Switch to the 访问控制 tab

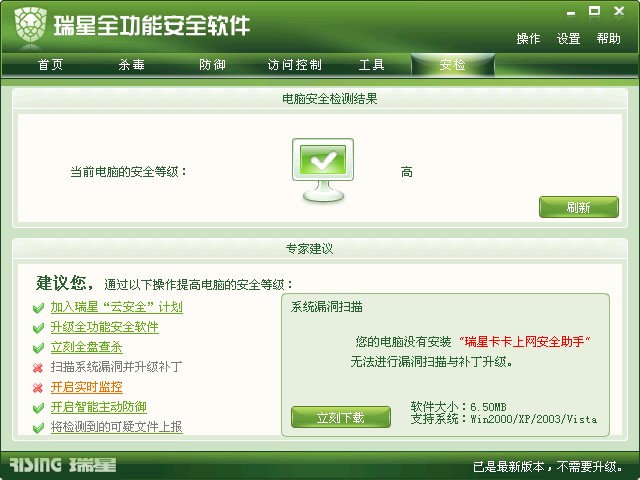[x=294, y=64]
